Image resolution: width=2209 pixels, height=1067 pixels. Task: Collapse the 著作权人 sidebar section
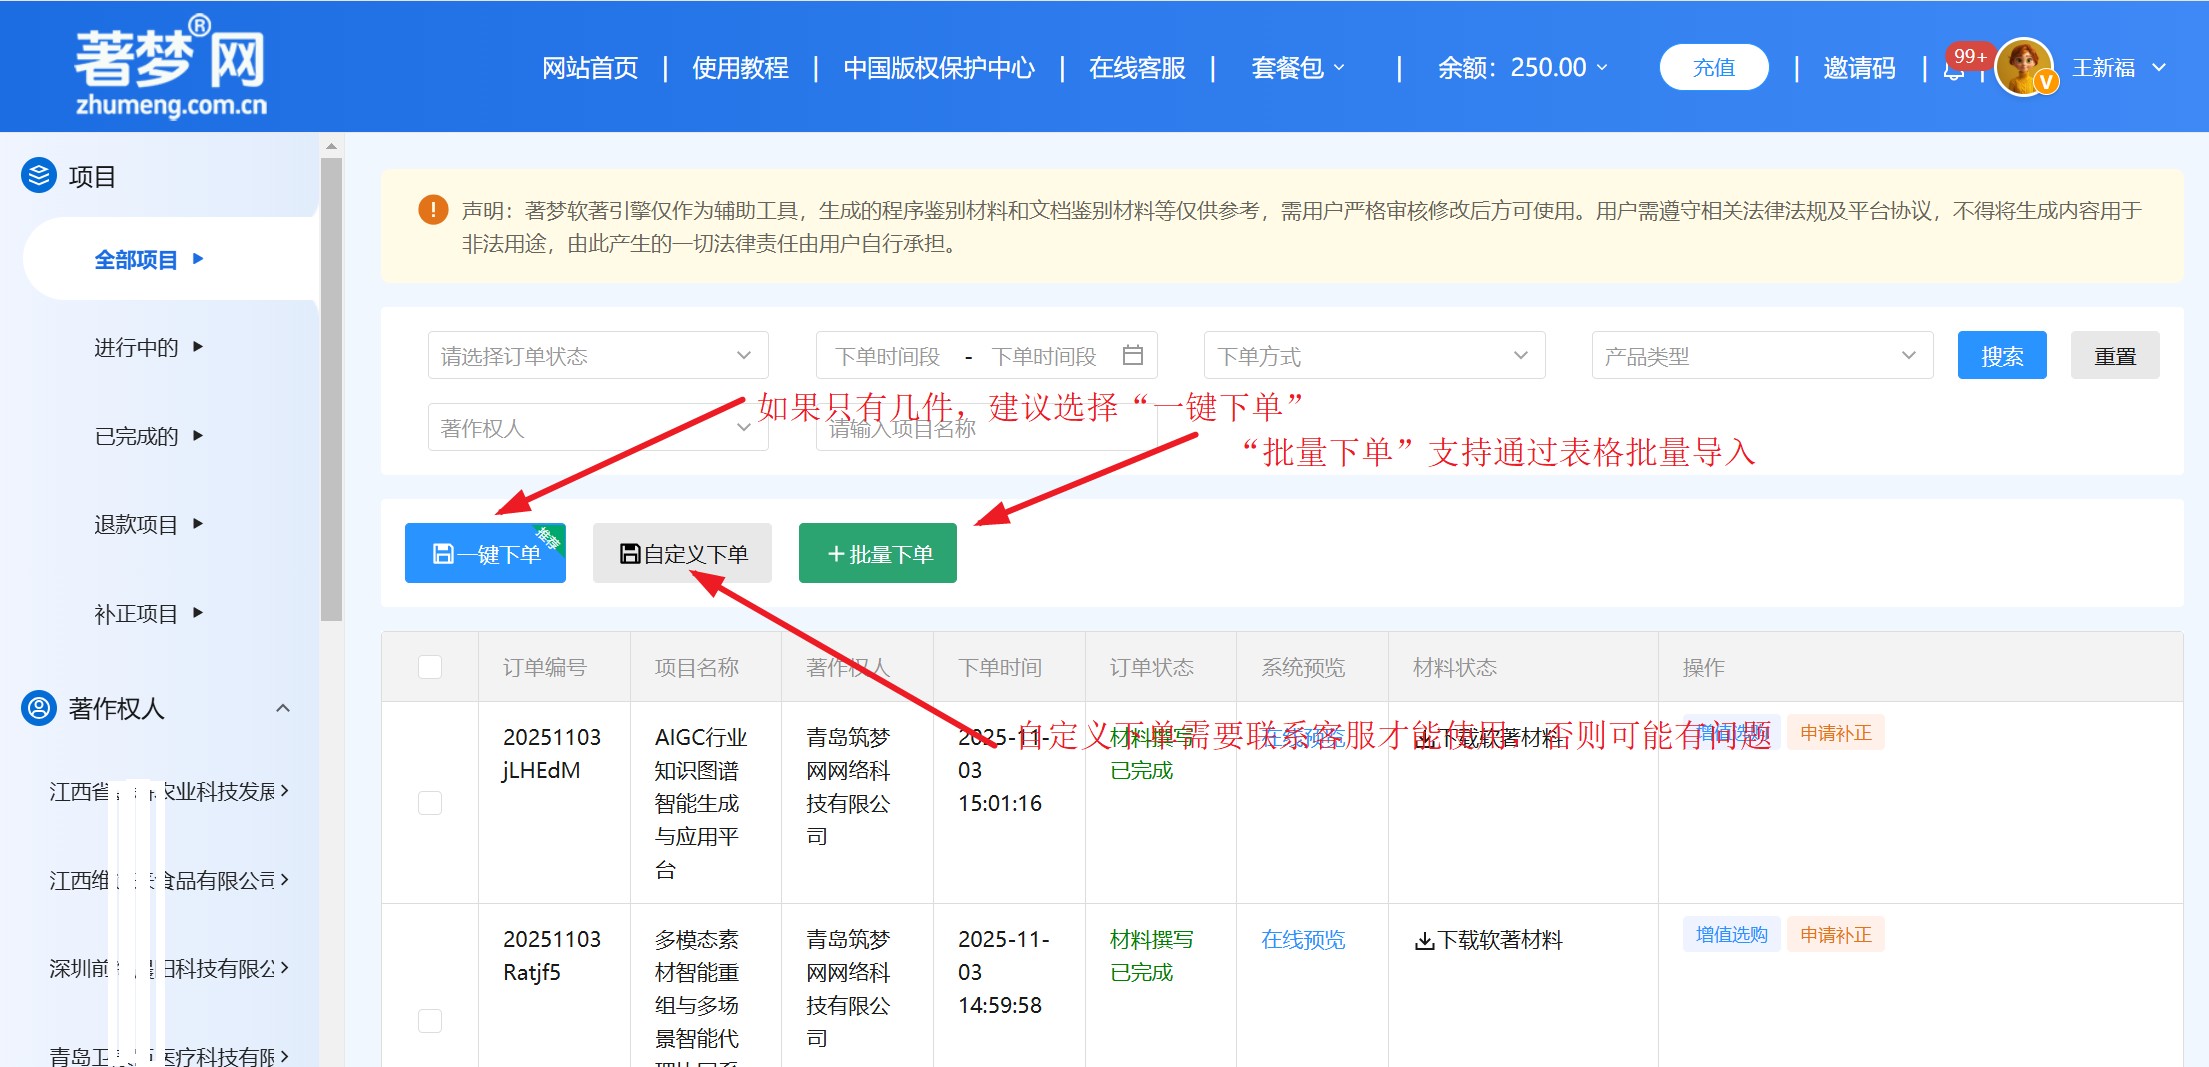pyautogui.click(x=283, y=708)
